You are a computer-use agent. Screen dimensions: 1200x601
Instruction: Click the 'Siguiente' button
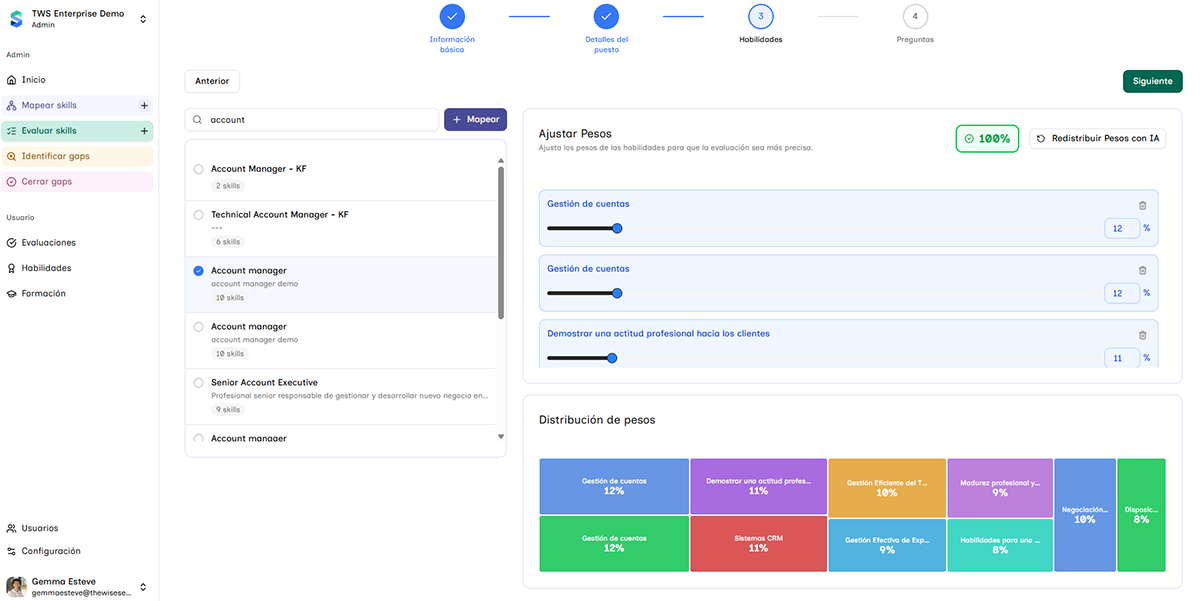pyautogui.click(x=1152, y=81)
